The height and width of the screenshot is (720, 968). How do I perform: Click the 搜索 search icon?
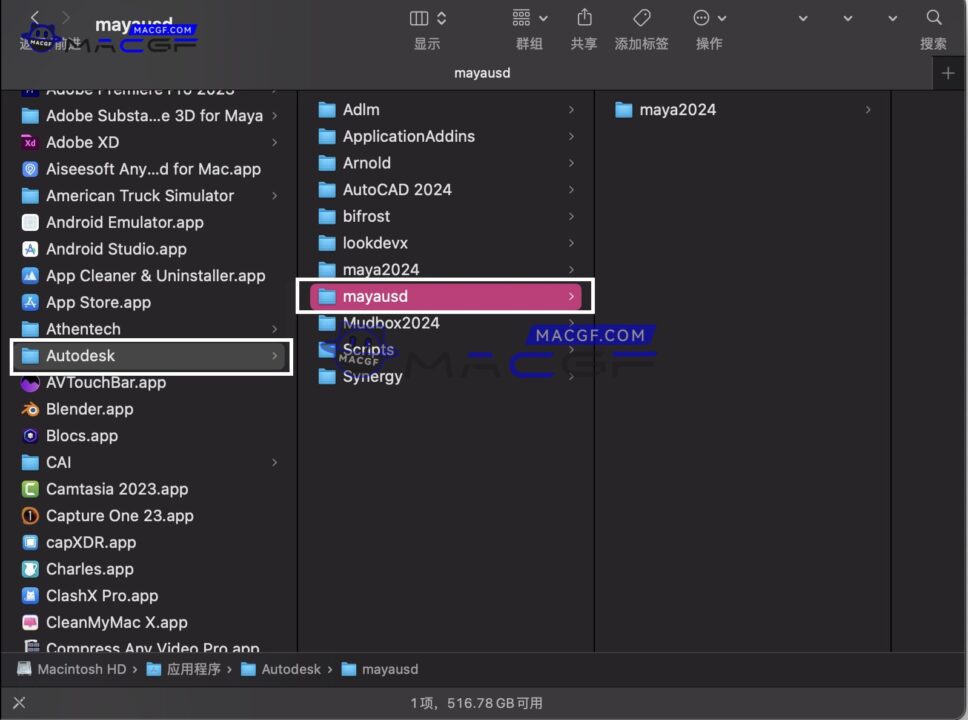(933, 17)
